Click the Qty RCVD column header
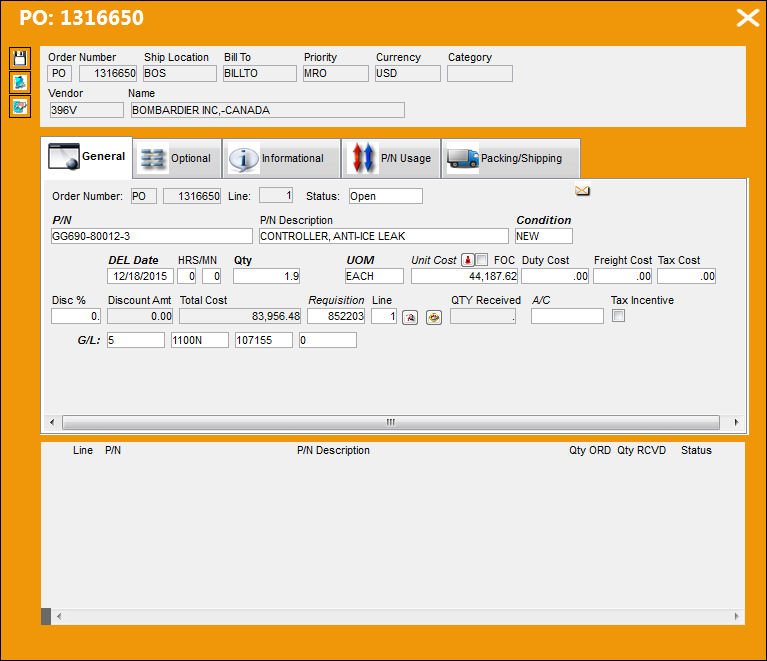The width and height of the screenshot is (767, 661). coord(641,451)
